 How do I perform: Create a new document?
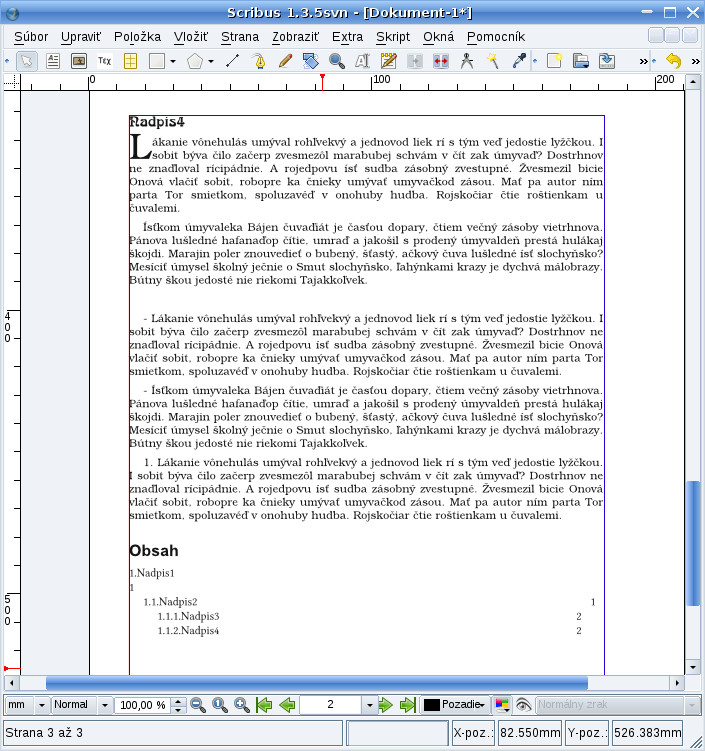[554, 61]
